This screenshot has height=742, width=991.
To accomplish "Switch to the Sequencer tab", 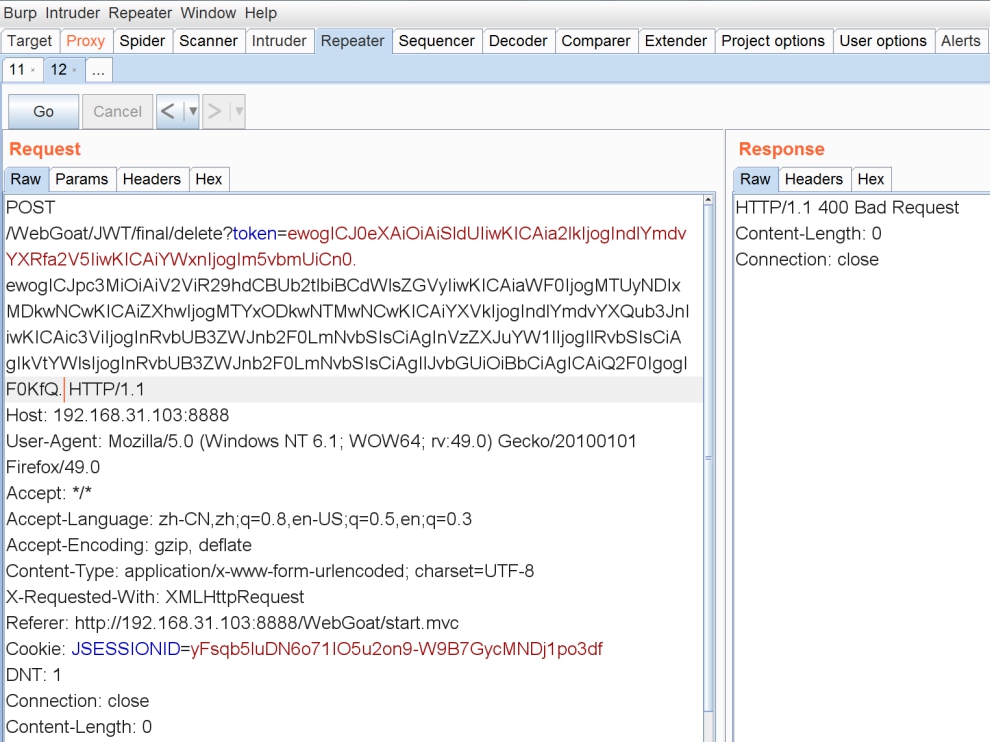I will click(436, 41).
